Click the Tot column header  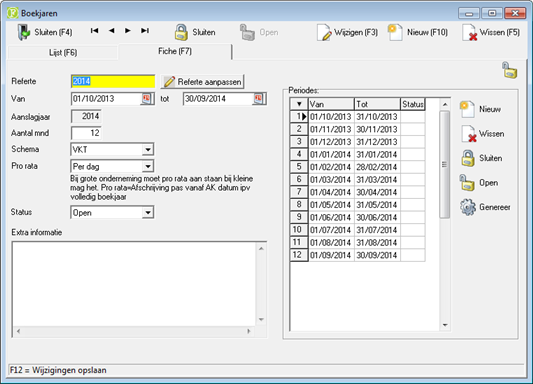point(377,104)
